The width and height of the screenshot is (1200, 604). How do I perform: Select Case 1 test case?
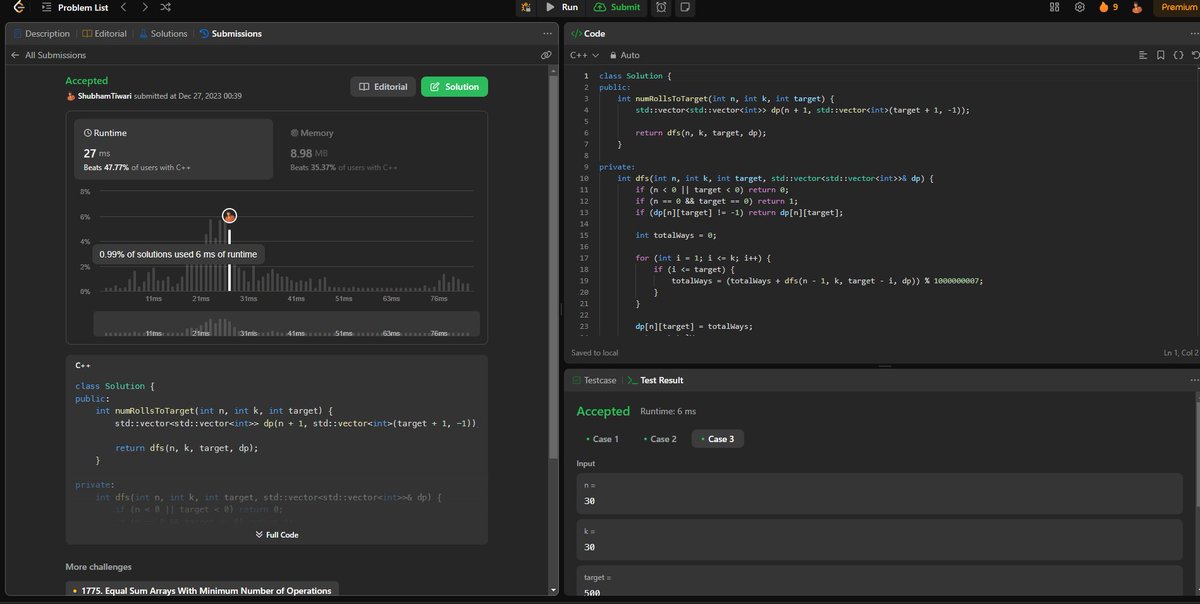601,439
